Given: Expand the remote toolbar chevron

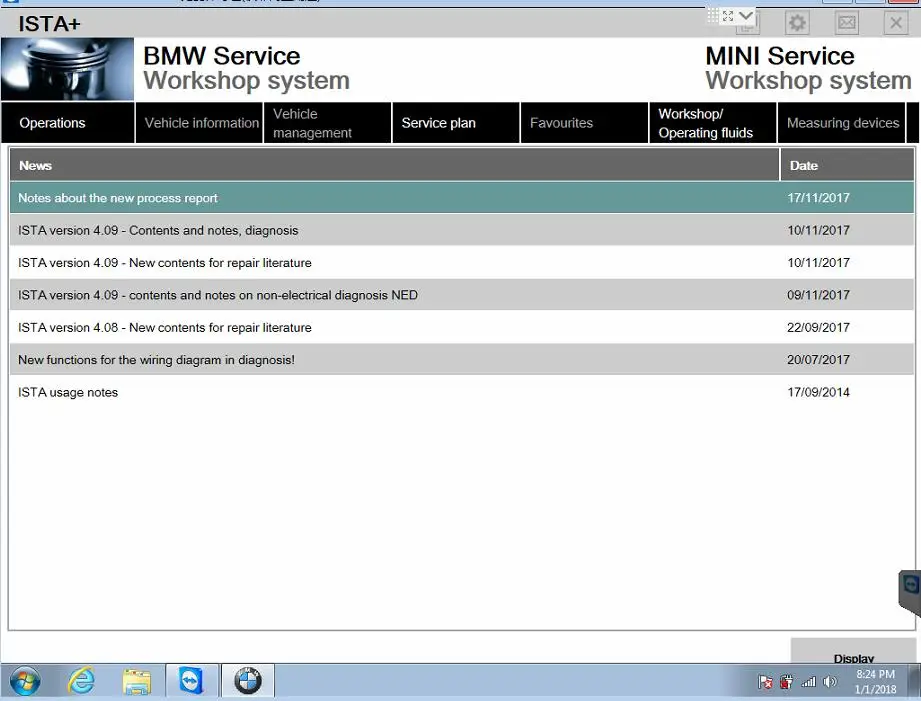Looking at the screenshot, I should tap(745, 15).
